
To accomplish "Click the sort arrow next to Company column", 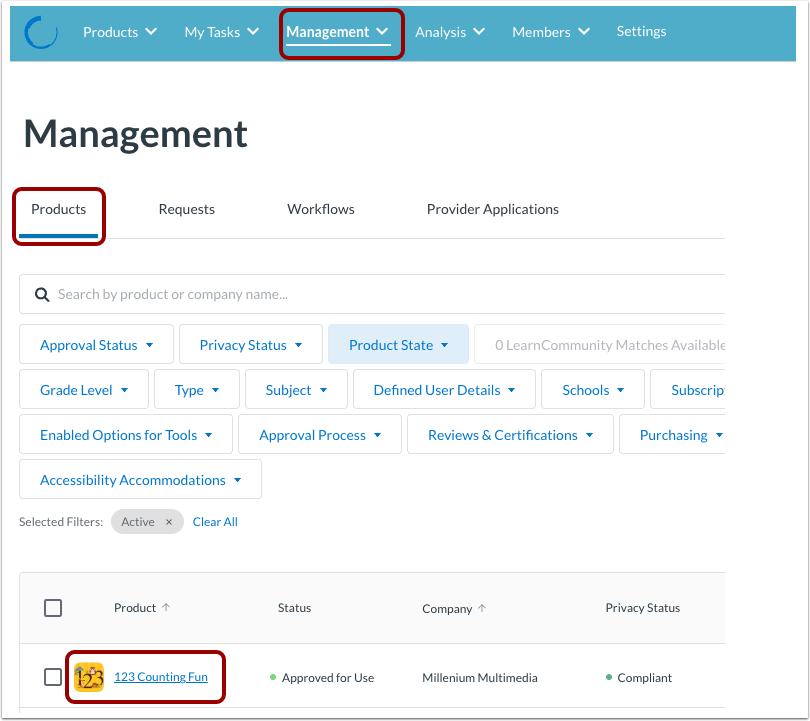I will (x=481, y=606).
